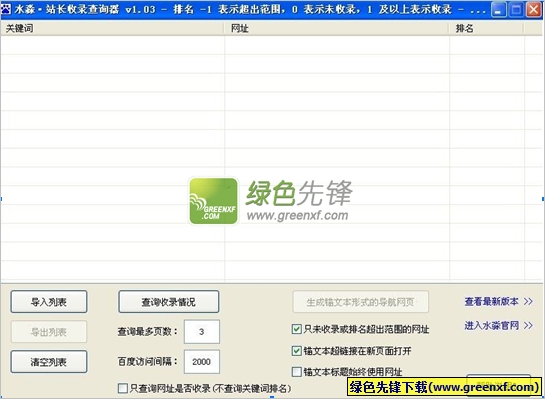
Task: Close the 站长收录查询器 window
Action: point(534,9)
